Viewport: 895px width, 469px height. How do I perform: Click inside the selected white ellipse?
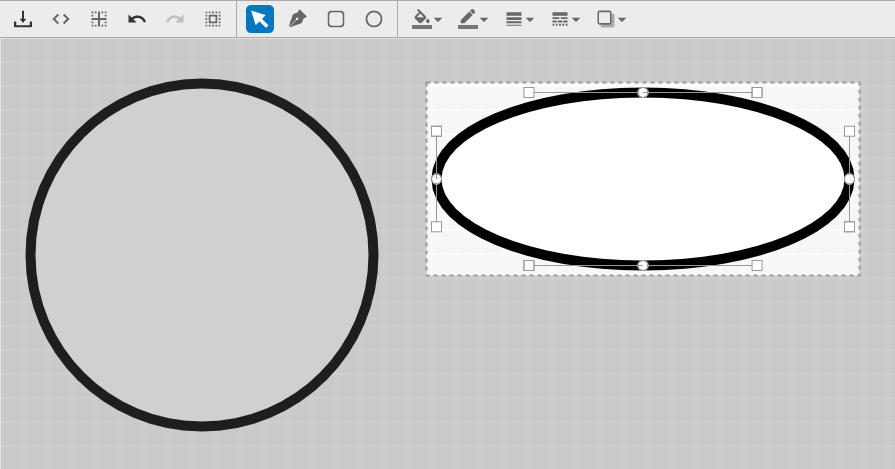click(643, 179)
